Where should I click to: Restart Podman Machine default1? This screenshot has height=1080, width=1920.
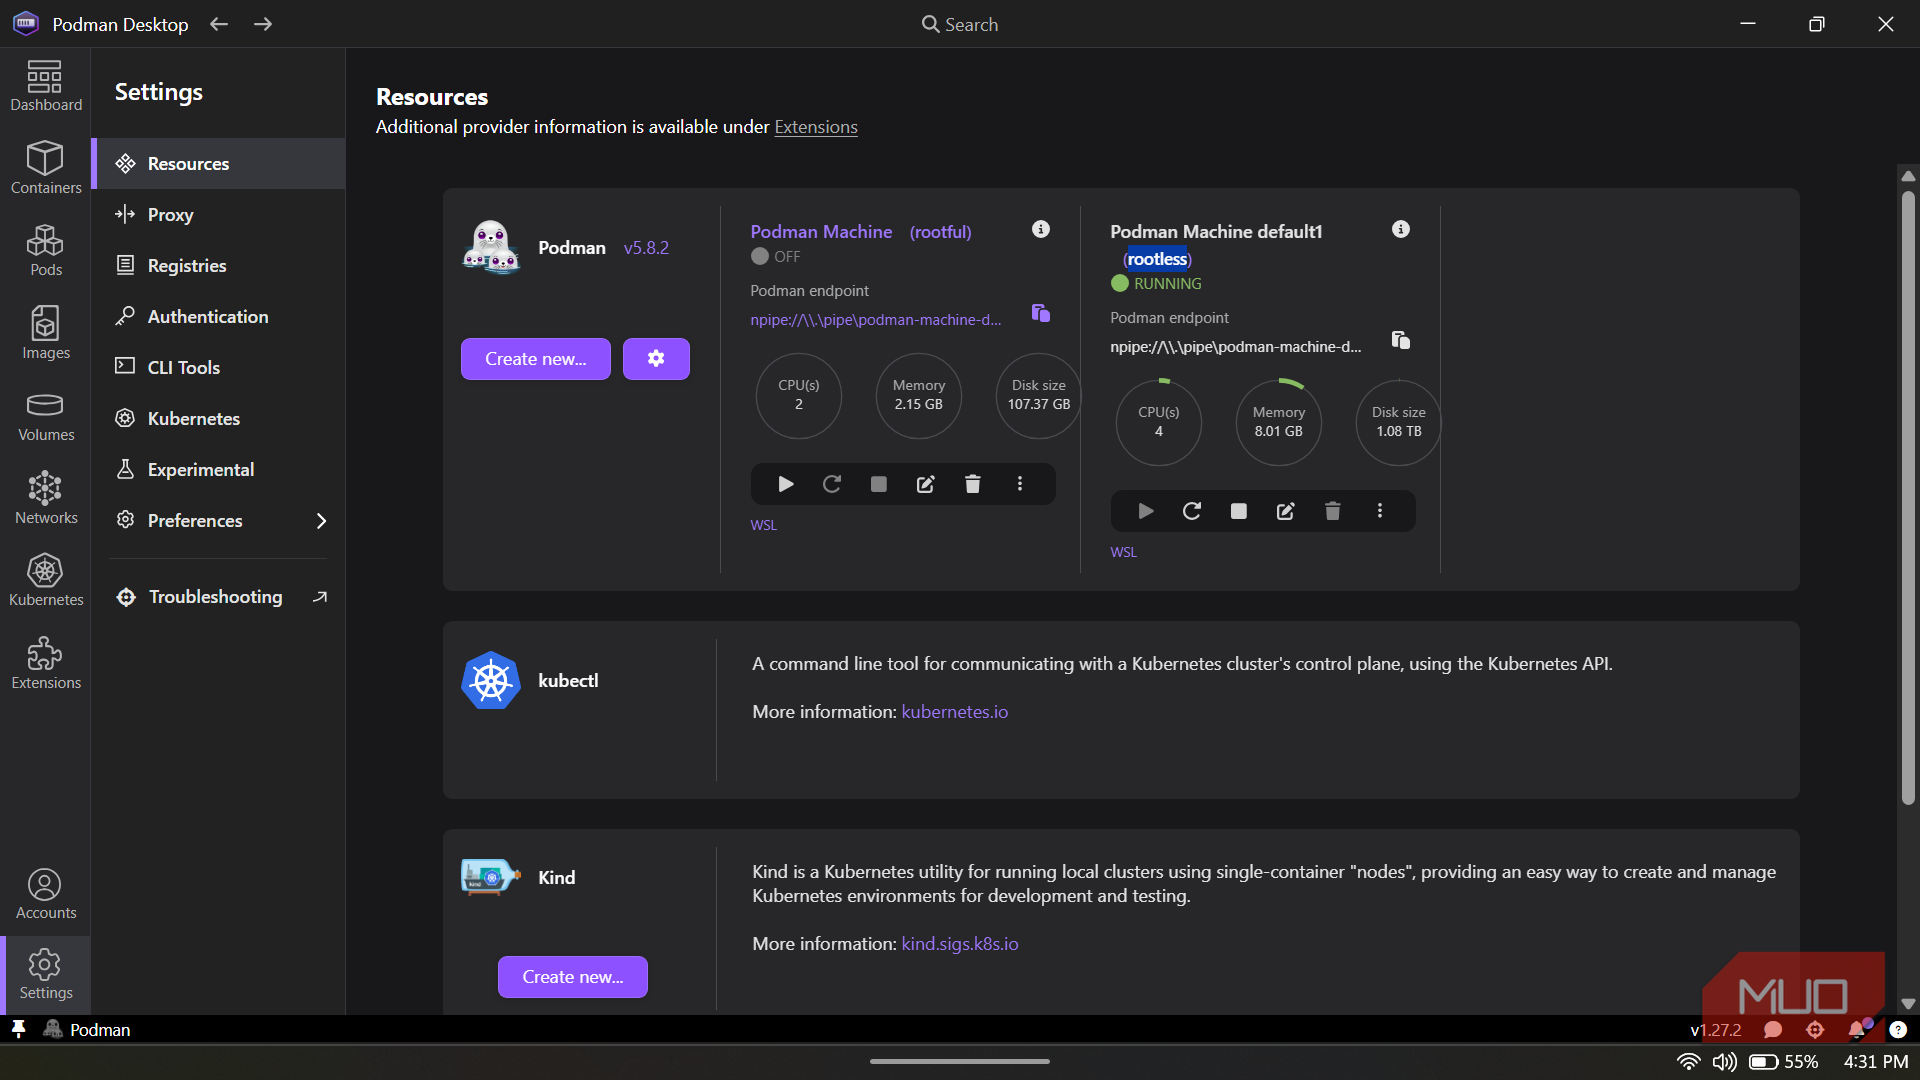(1192, 511)
